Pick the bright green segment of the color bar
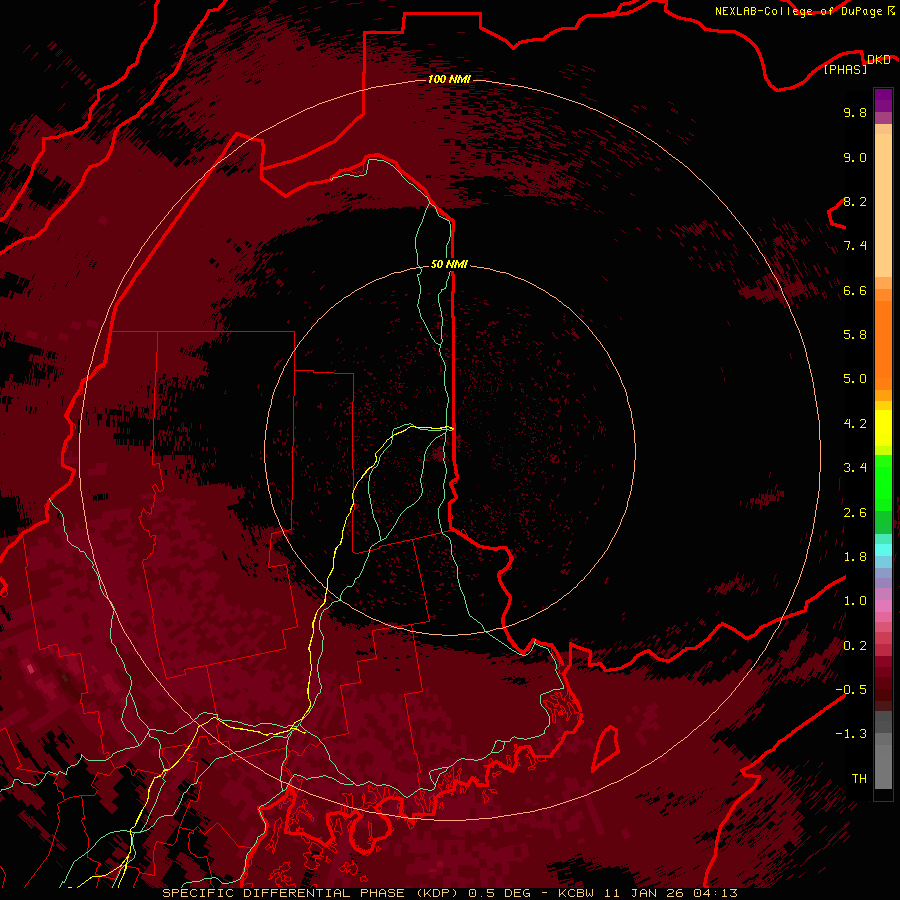This screenshot has height=900, width=900. [x=883, y=481]
